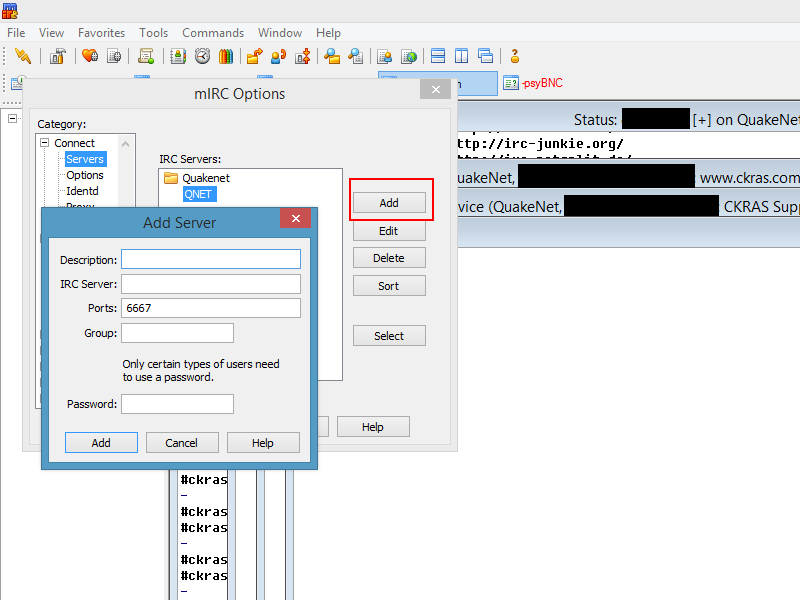The height and width of the screenshot is (600, 800).
Task: Click the DCC Chat toolbar icon
Action: tap(278, 56)
